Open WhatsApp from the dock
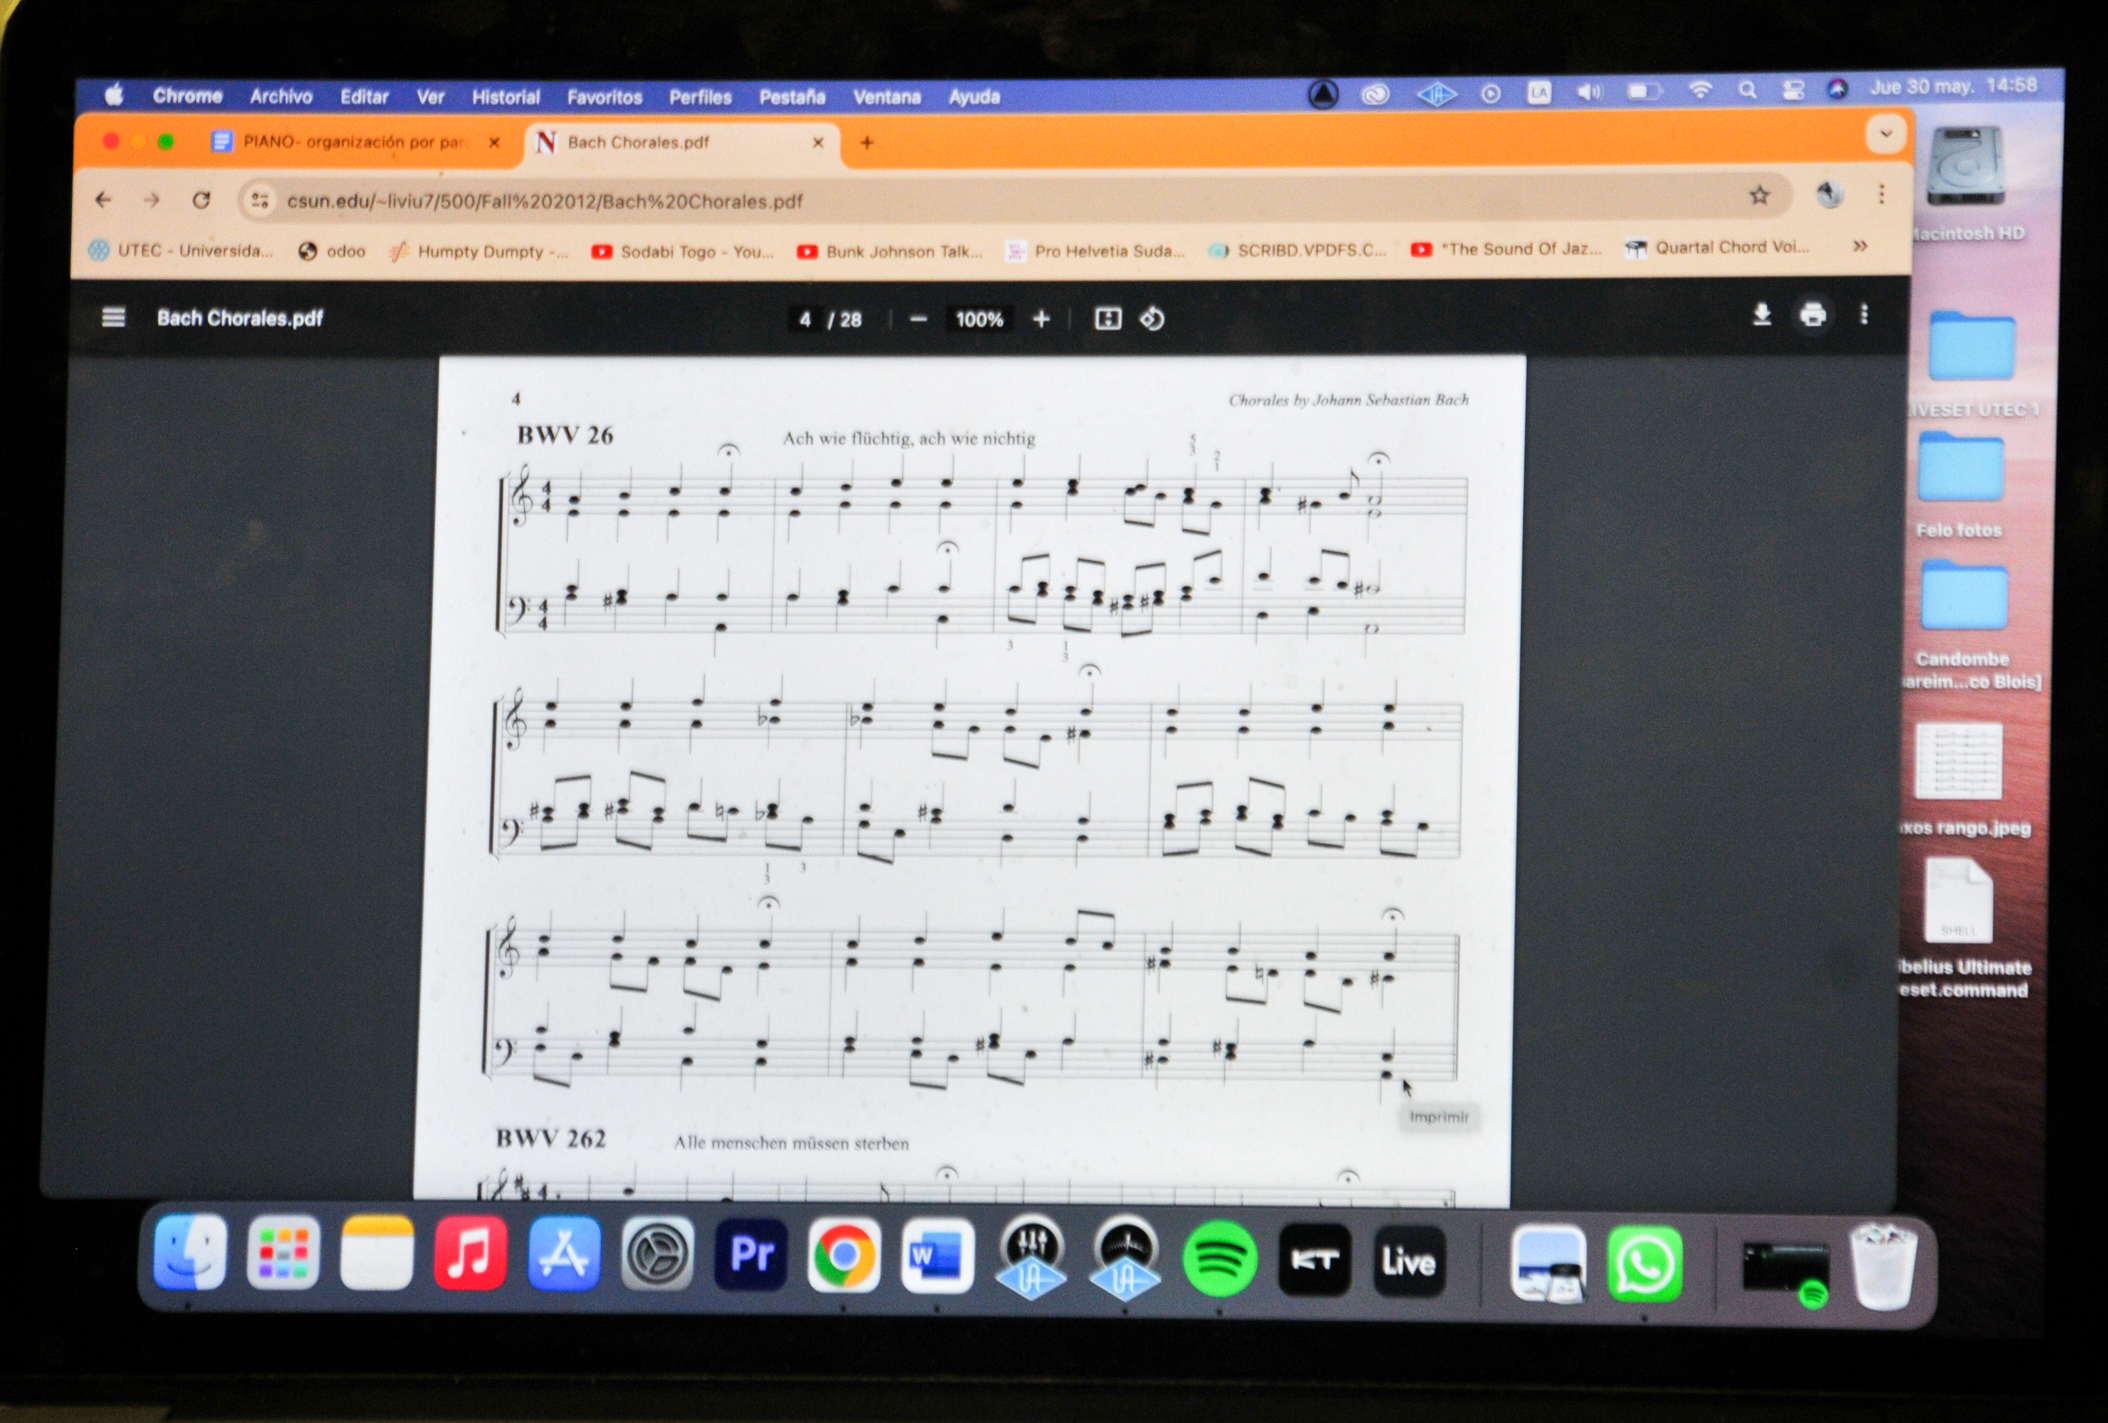Image resolution: width=2108 pixels, height=1423 pixels. pos(1645,1264)
